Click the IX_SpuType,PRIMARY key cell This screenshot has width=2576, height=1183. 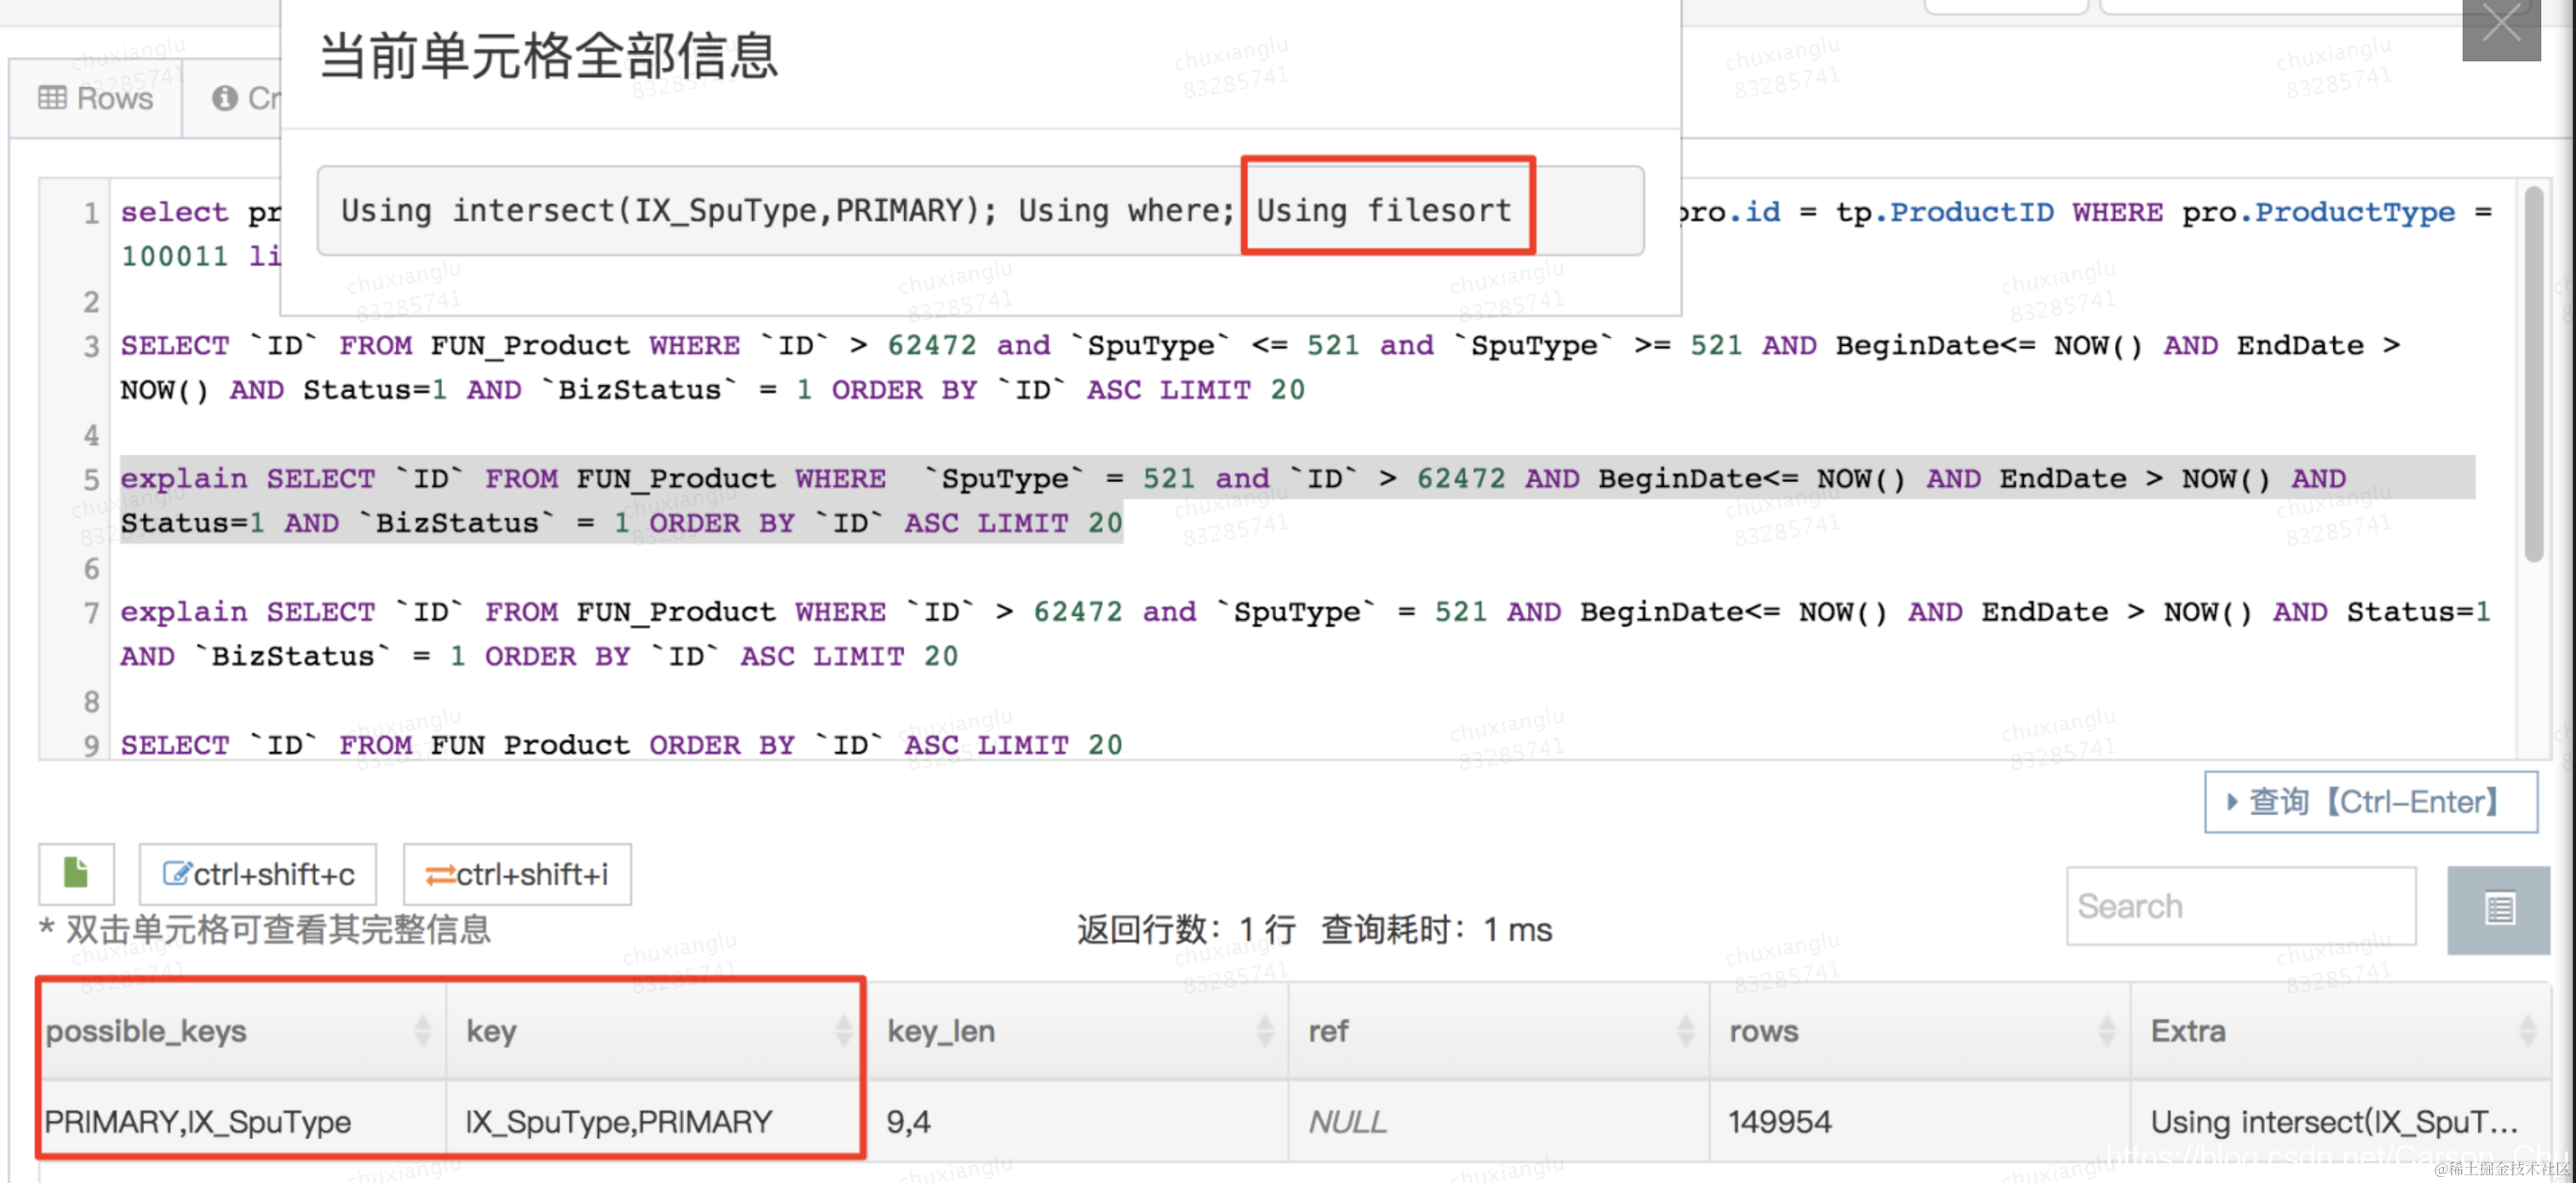pyautogui.click(x=618, y=1121)
